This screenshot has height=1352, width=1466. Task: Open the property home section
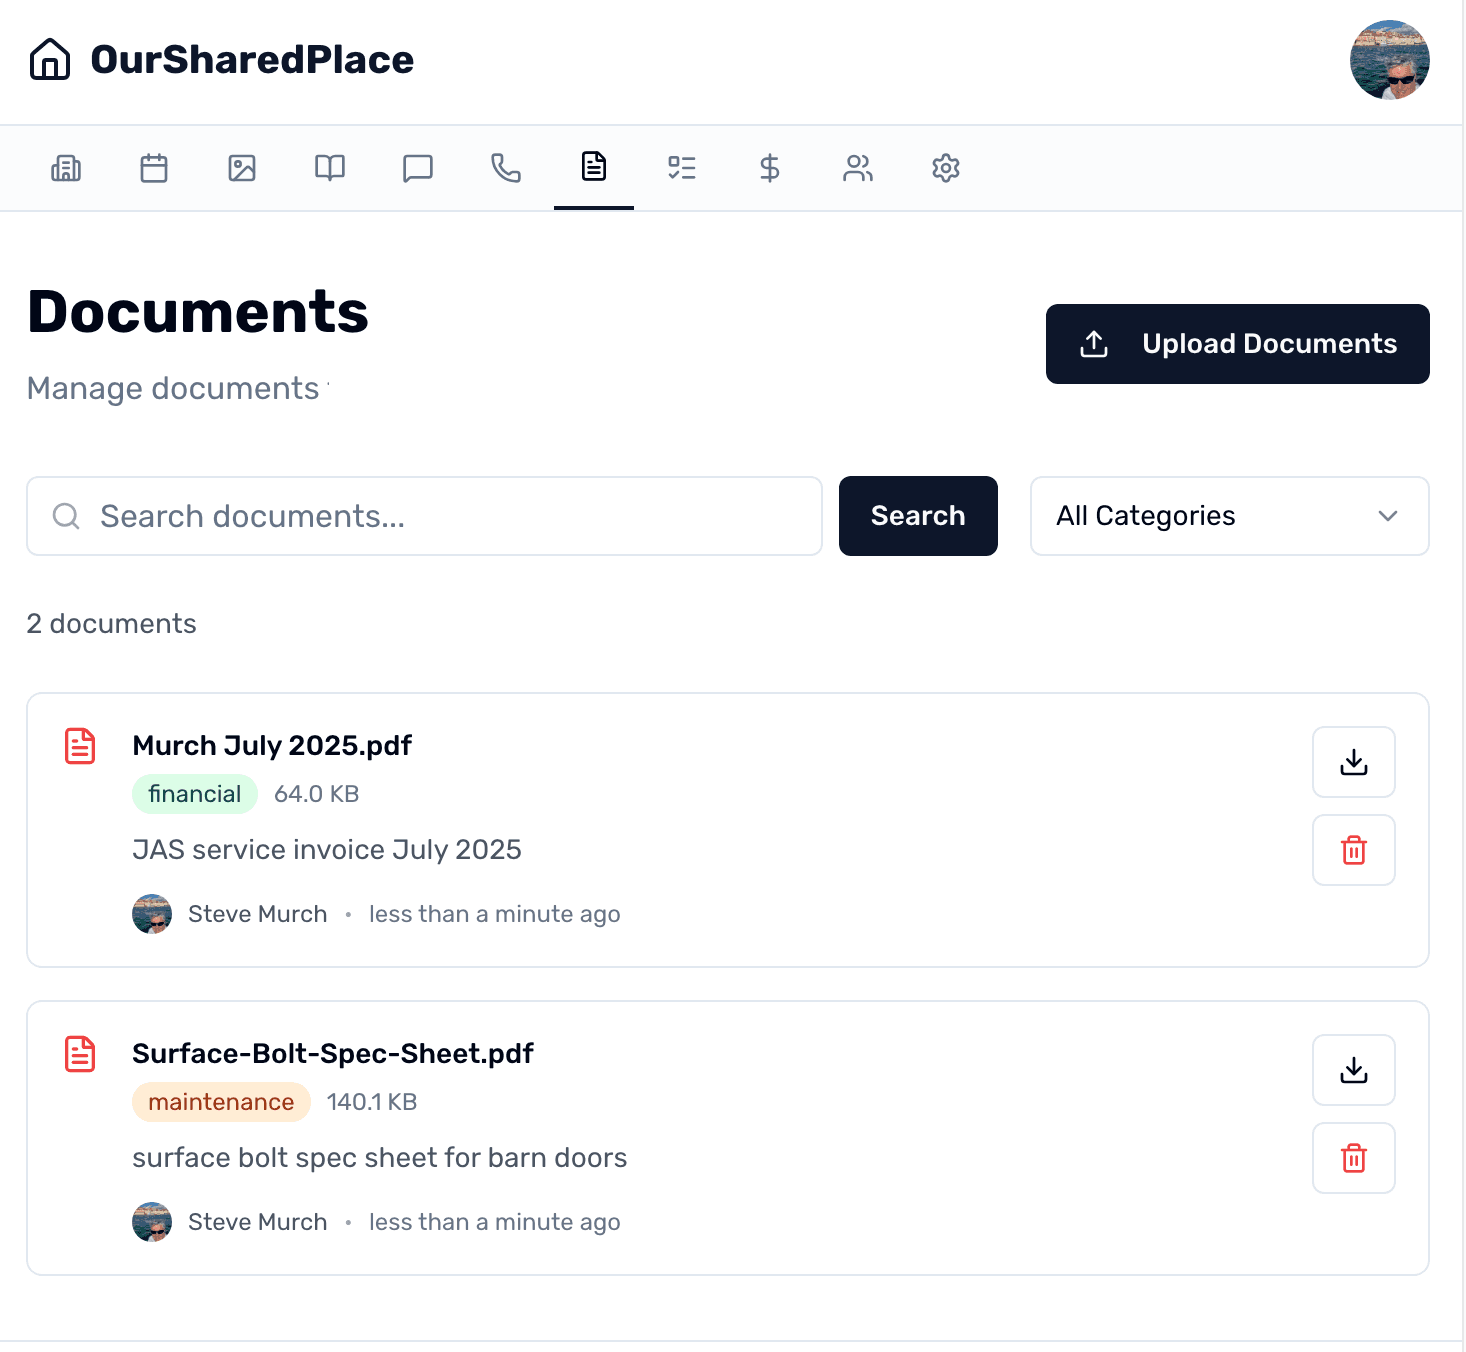(66, 168)
